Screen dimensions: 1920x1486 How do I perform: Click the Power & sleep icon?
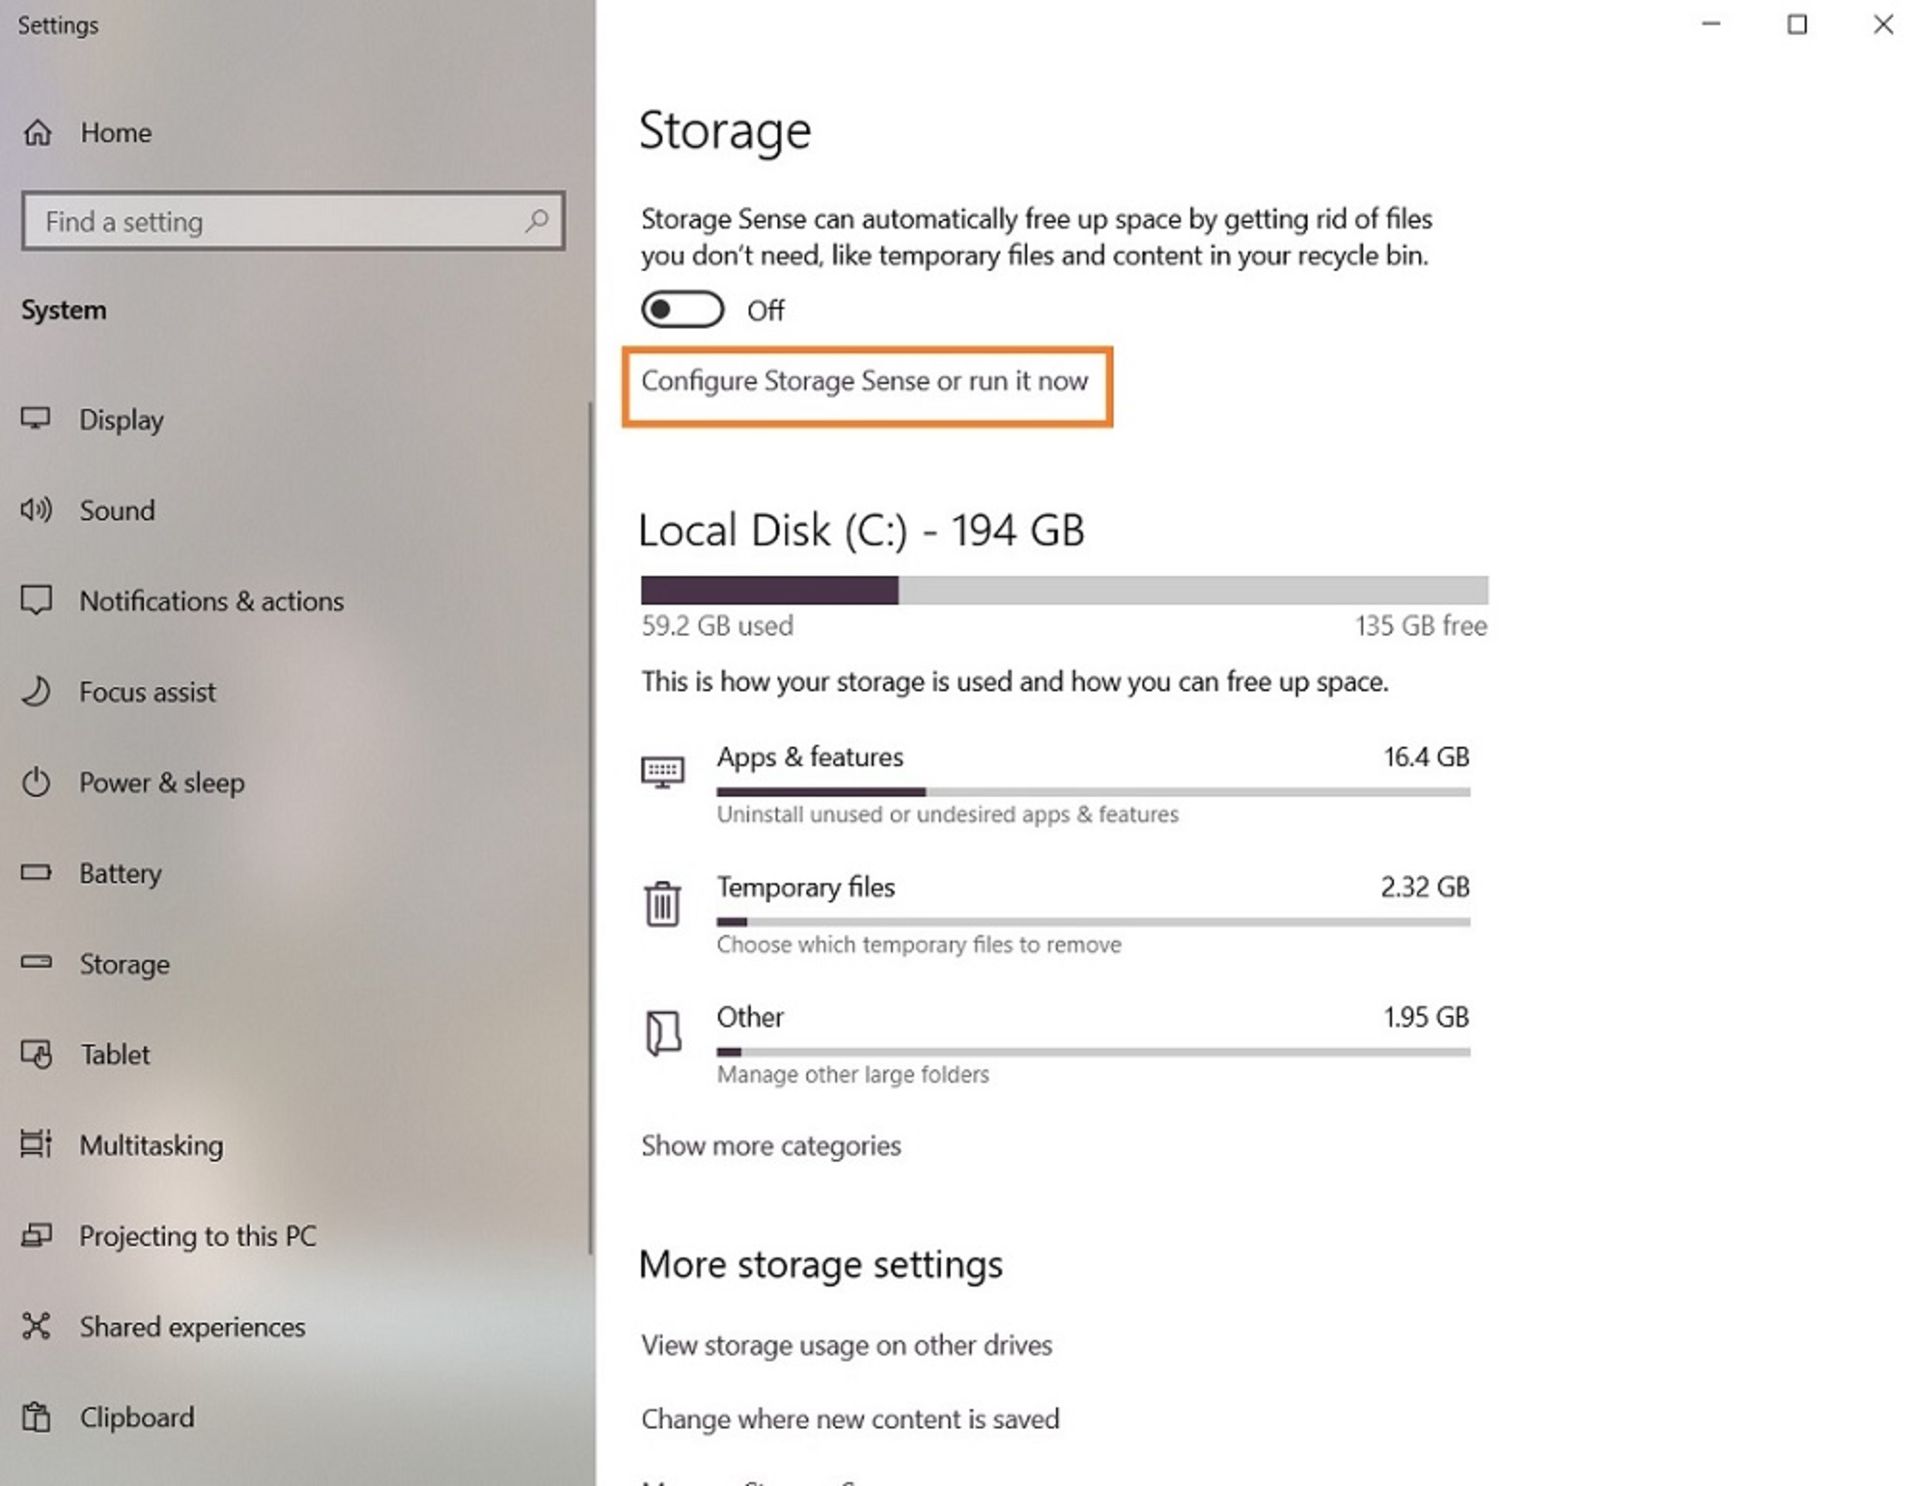[36, 782]
